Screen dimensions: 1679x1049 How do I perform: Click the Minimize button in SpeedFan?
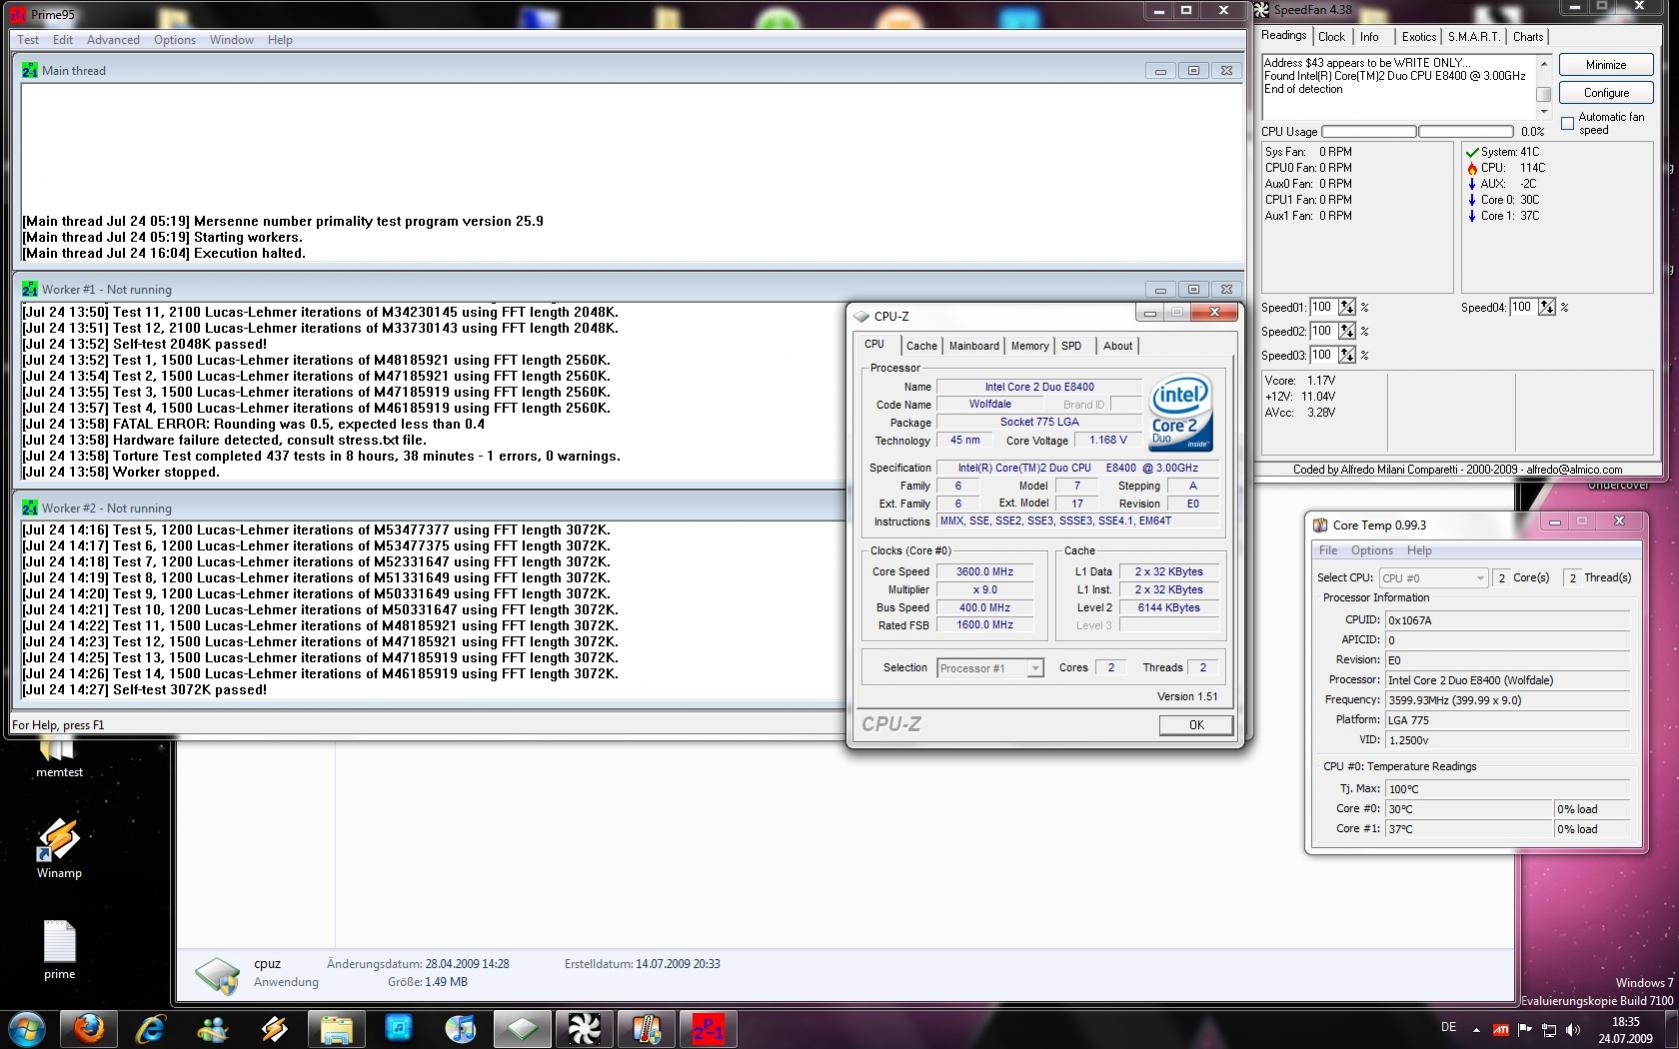[x=1606, y=65]
